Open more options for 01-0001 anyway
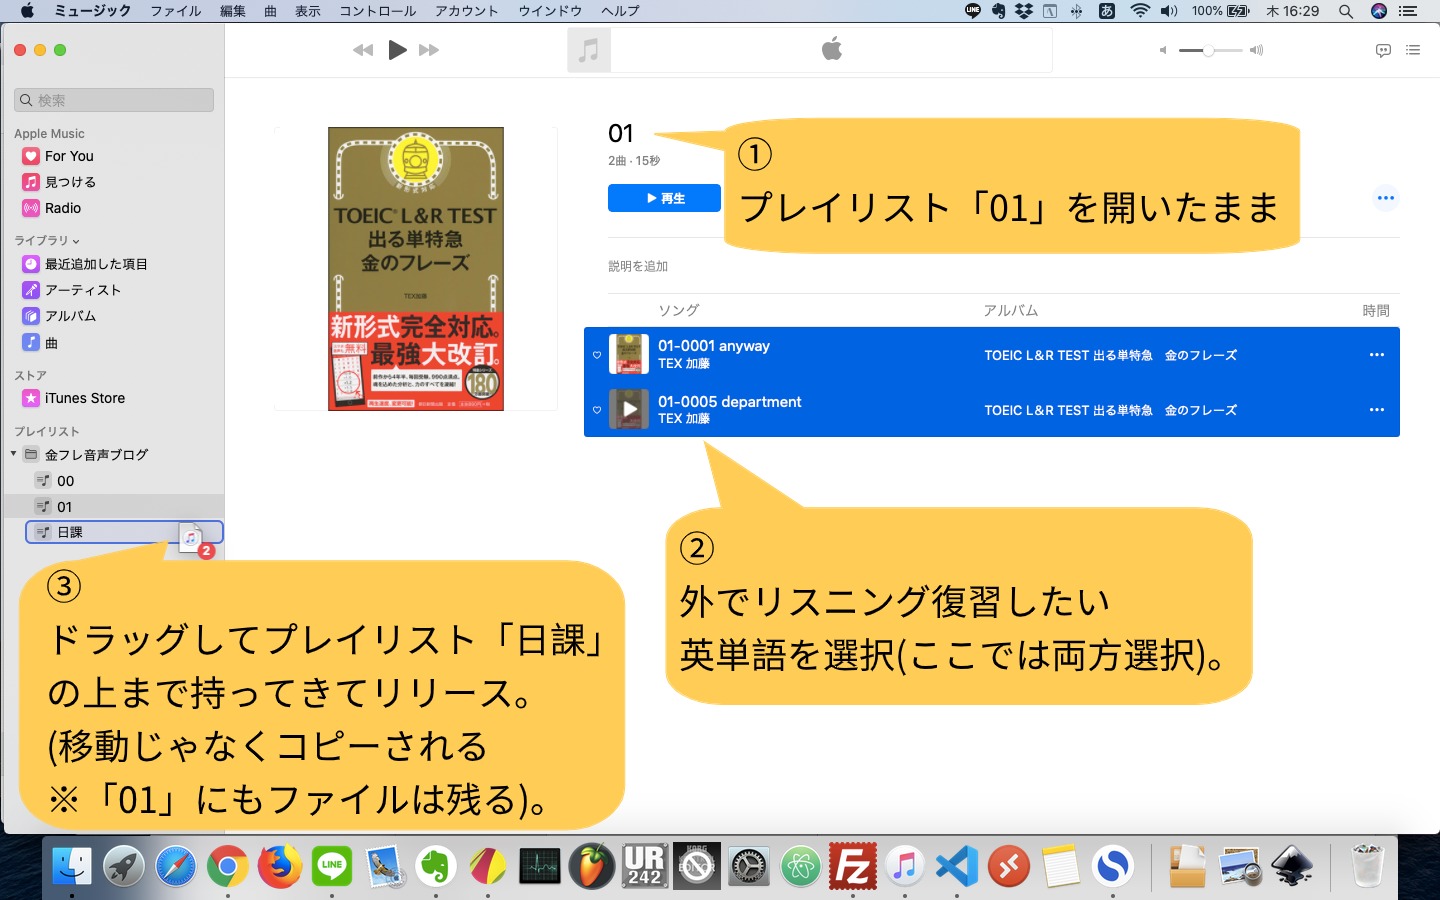Image resolution: width=1440 pixels, height=900 pixels. pyautogui.click(x=1377, y=354)
